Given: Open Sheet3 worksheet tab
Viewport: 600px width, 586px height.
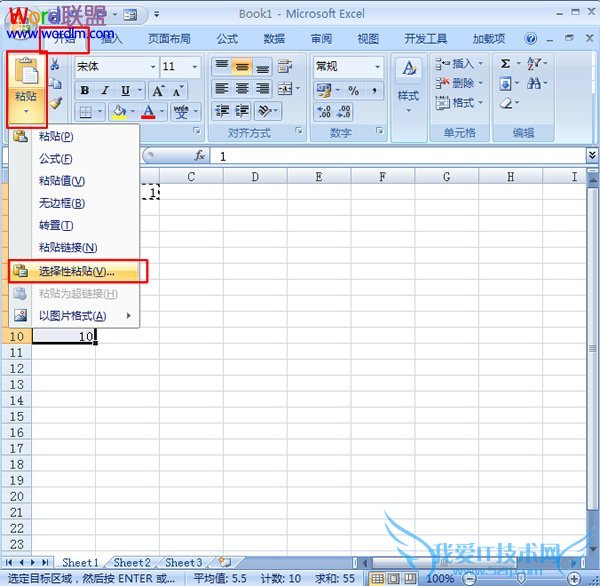Looking at the screenshot, I should tap(183, 562).
